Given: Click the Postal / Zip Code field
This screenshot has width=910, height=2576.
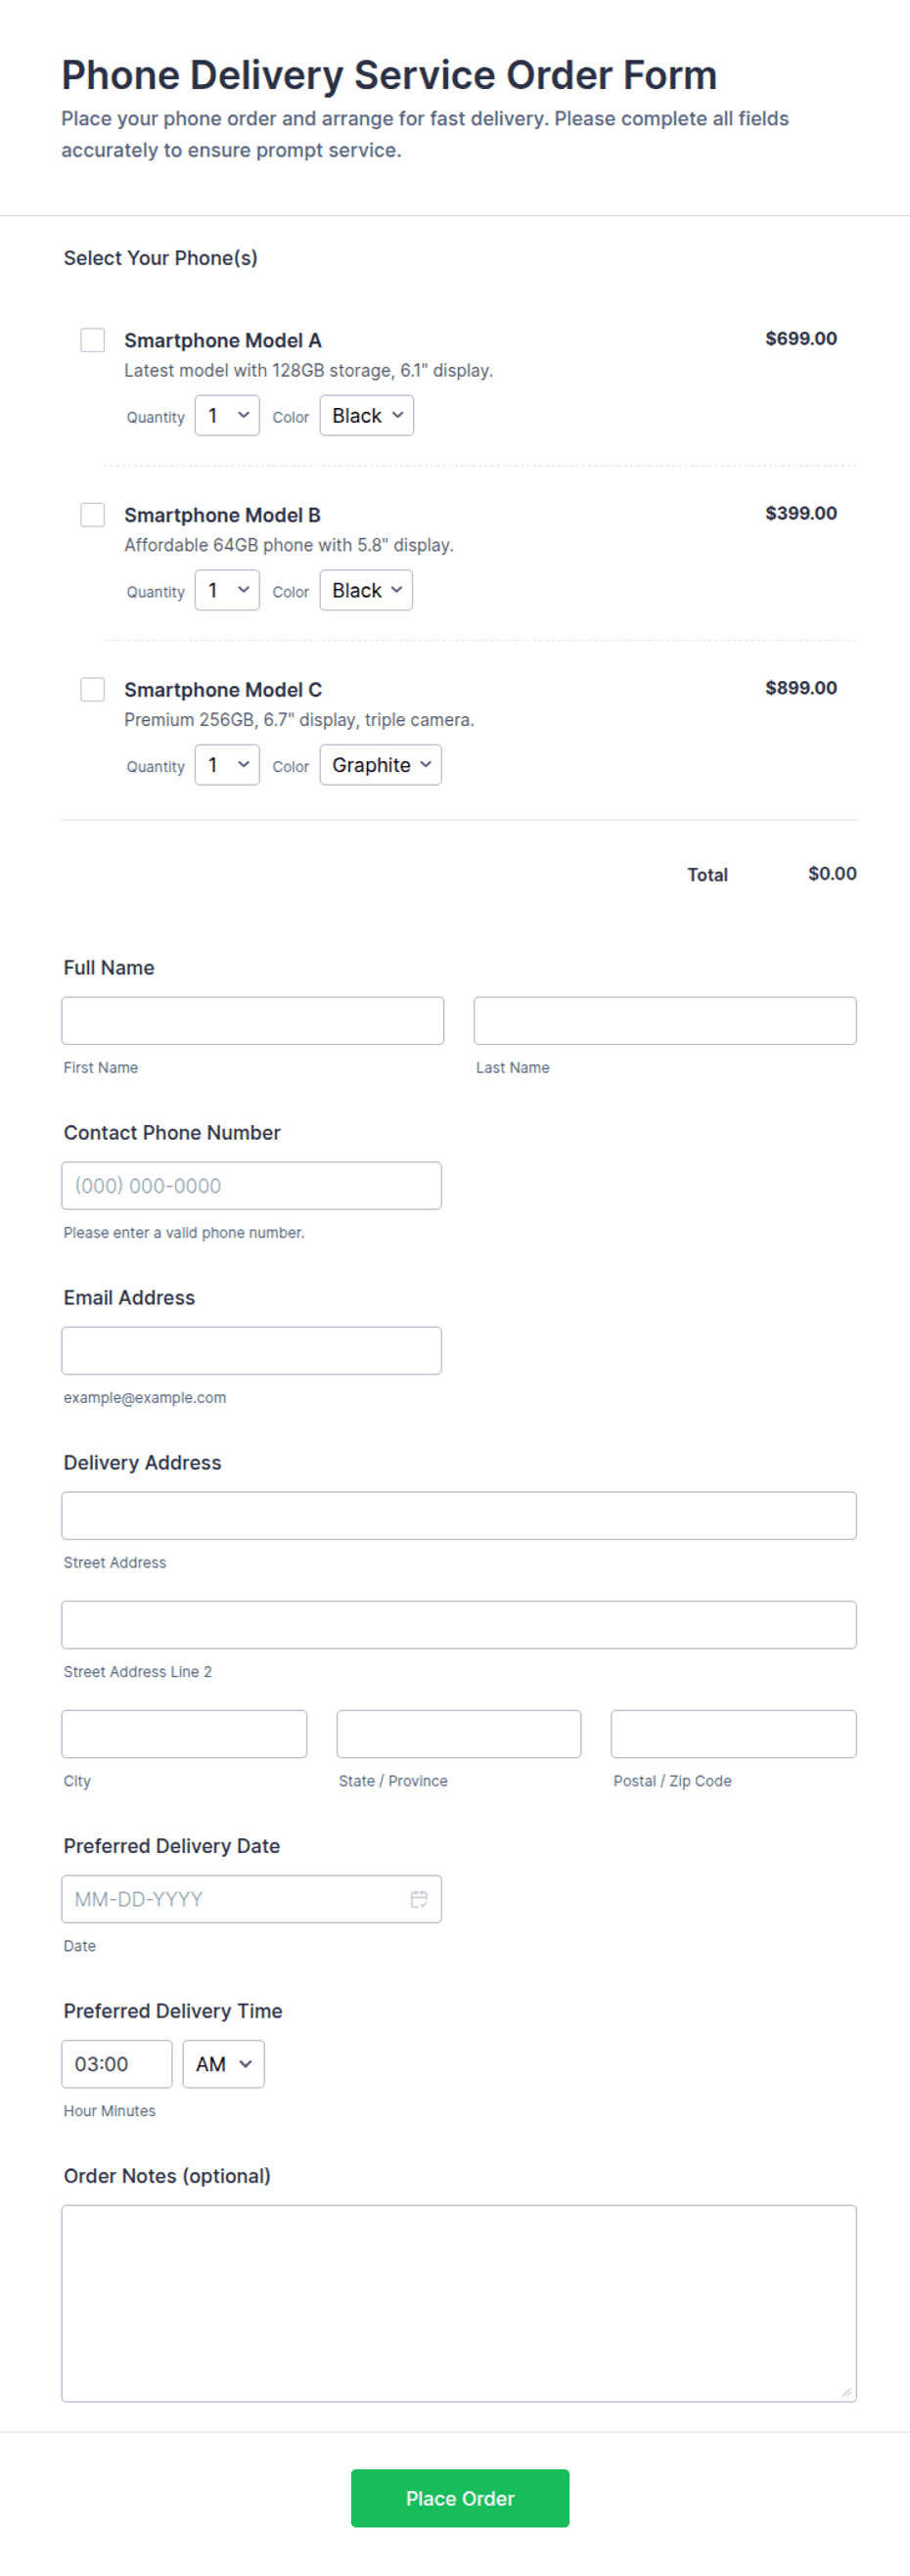Looking at the screenshot, I should 734,1734.
